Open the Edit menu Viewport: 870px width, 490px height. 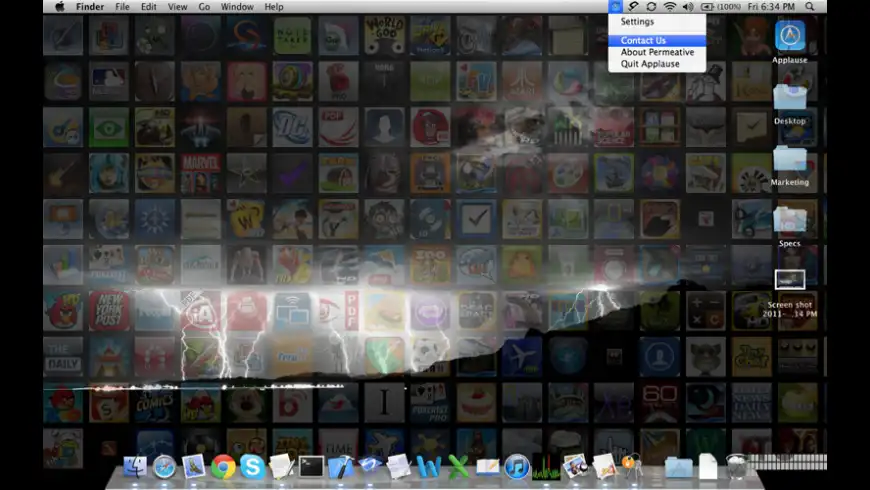(x=148, y=7)
